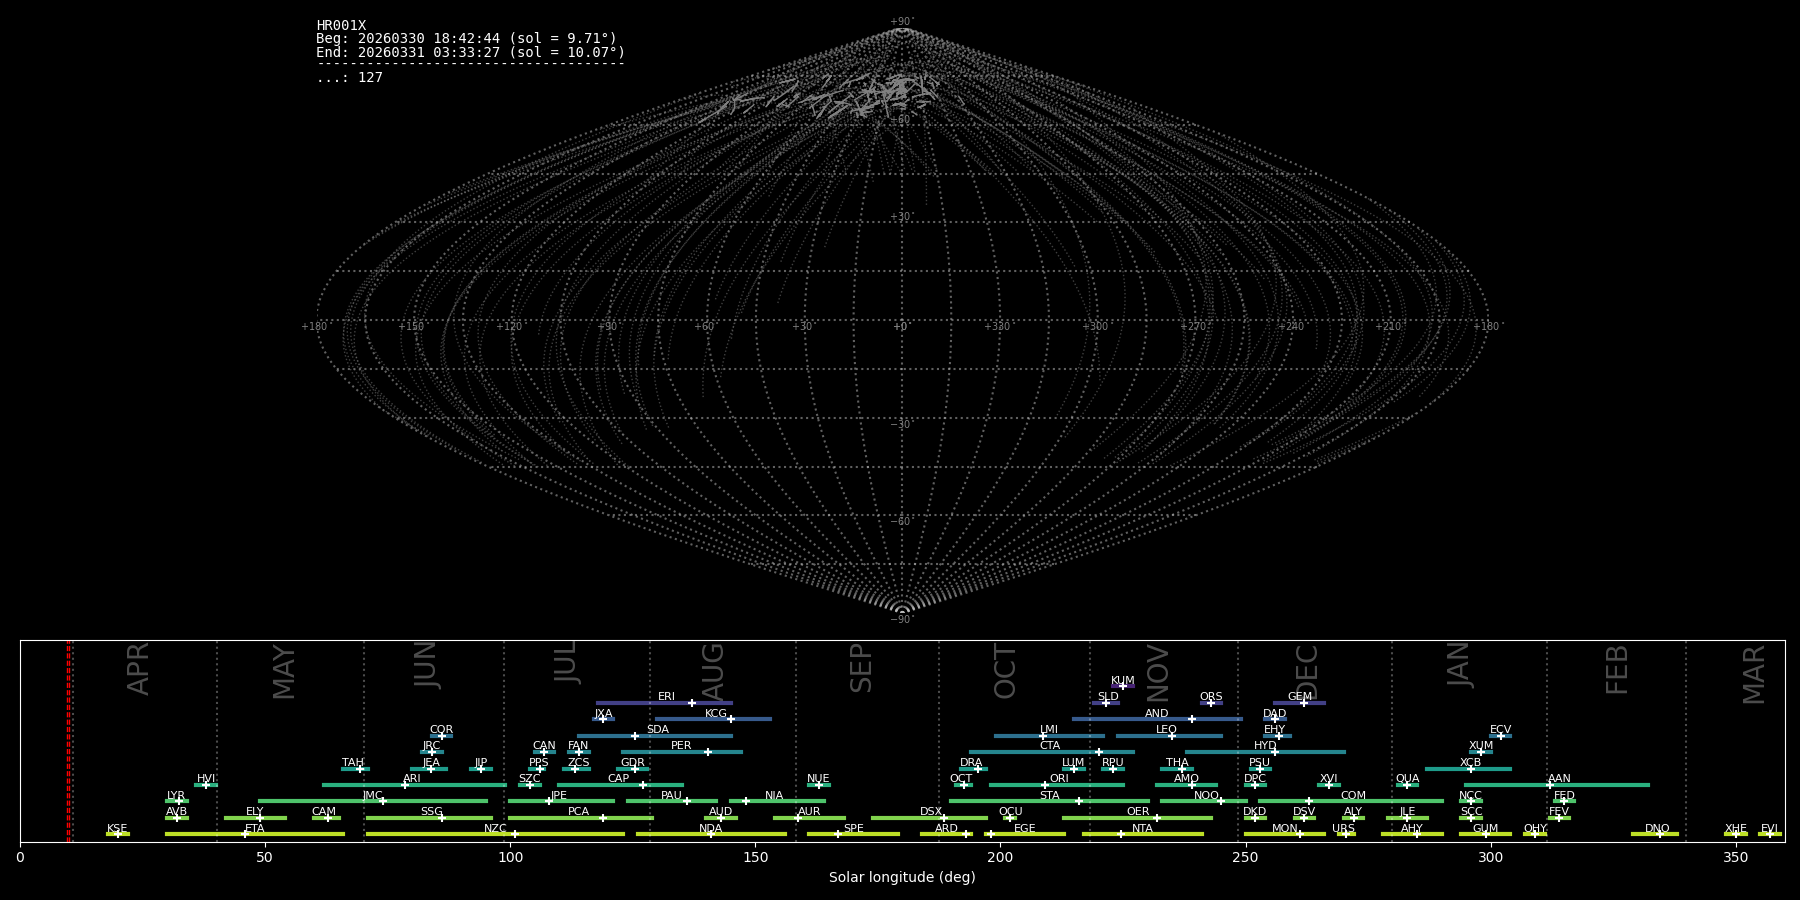Select the peak marker on the CTA bar
The image size is (1800, 900).
coord(1098,752)
